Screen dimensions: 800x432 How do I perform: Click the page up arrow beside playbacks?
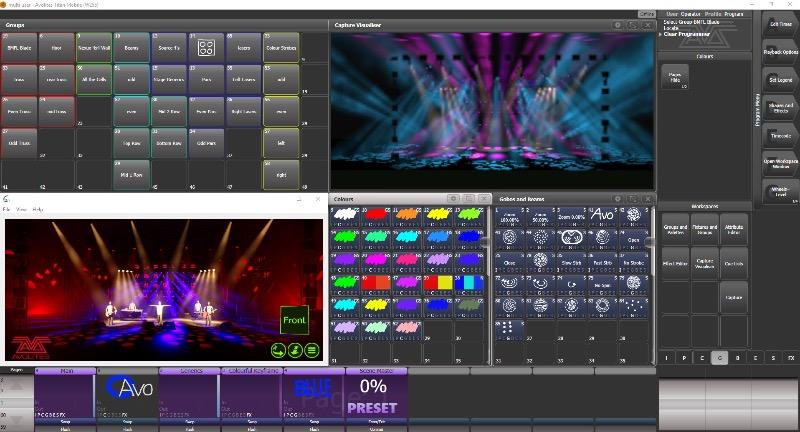16,385
